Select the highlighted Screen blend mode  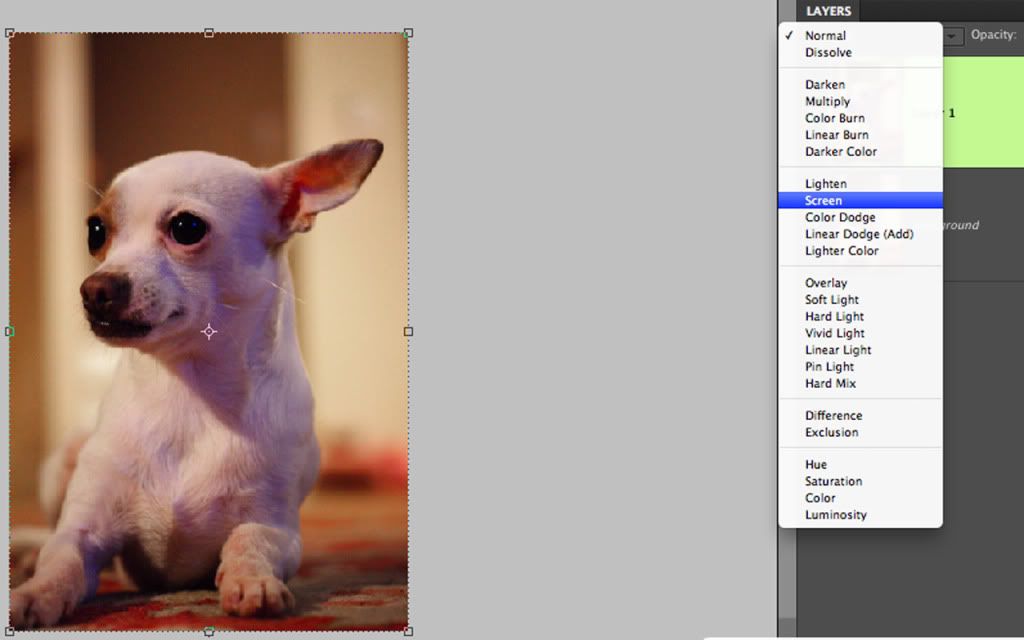[860, 200]
